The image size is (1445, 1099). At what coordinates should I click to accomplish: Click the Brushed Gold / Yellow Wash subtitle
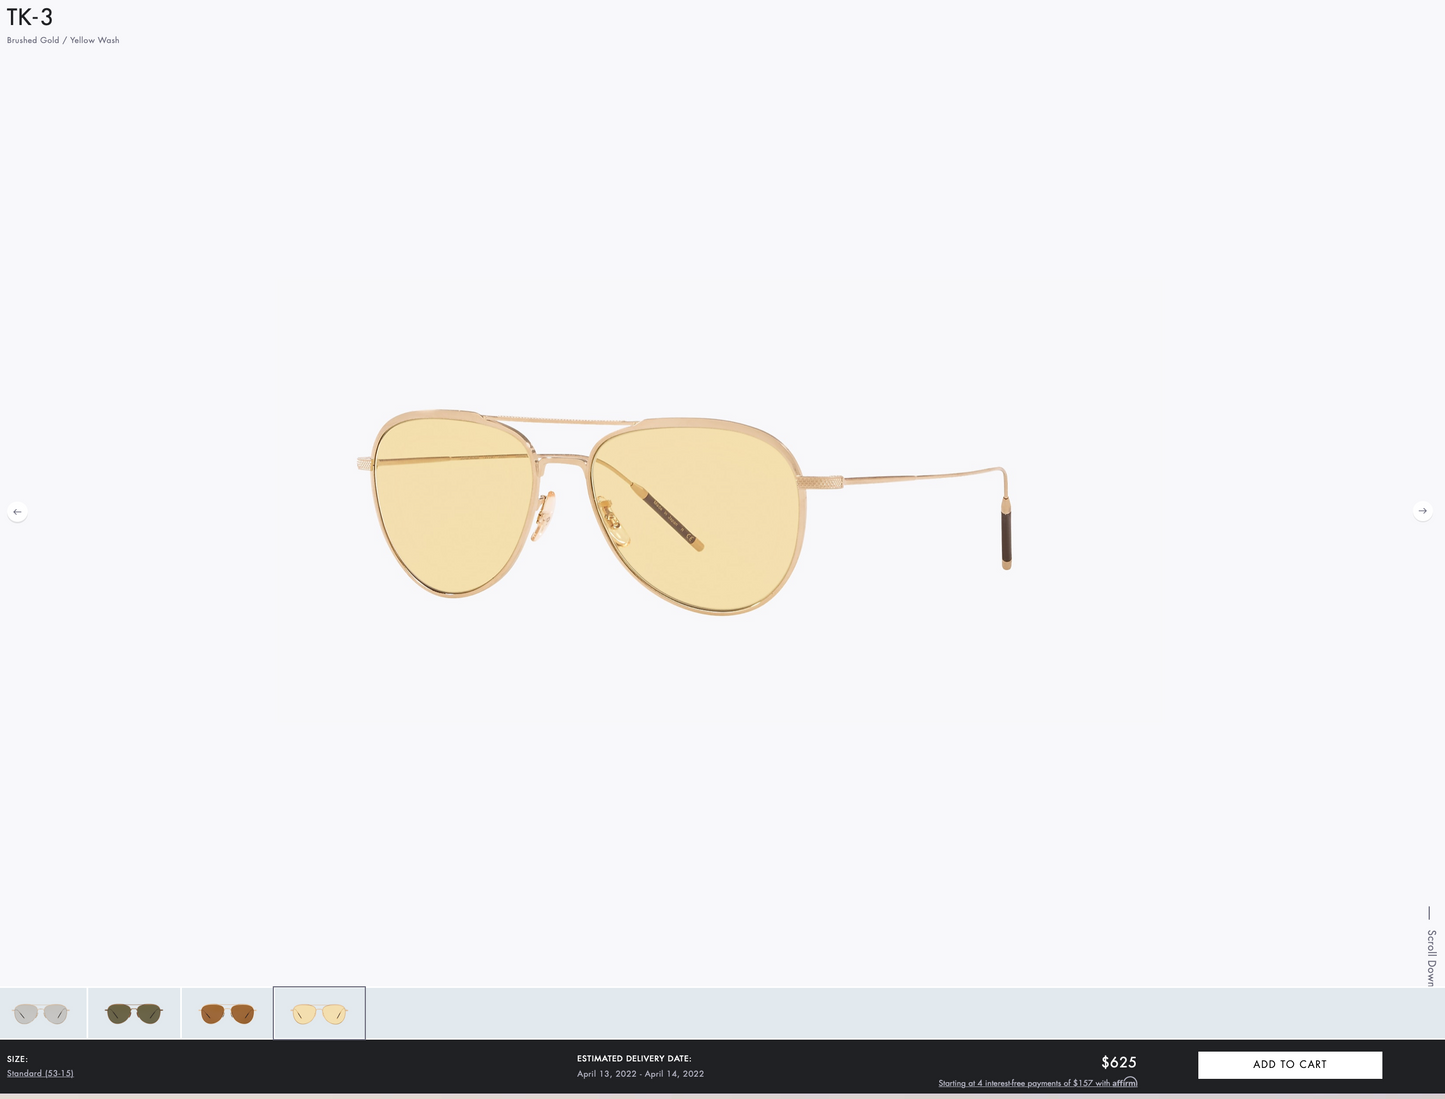[x=63, y=41]
